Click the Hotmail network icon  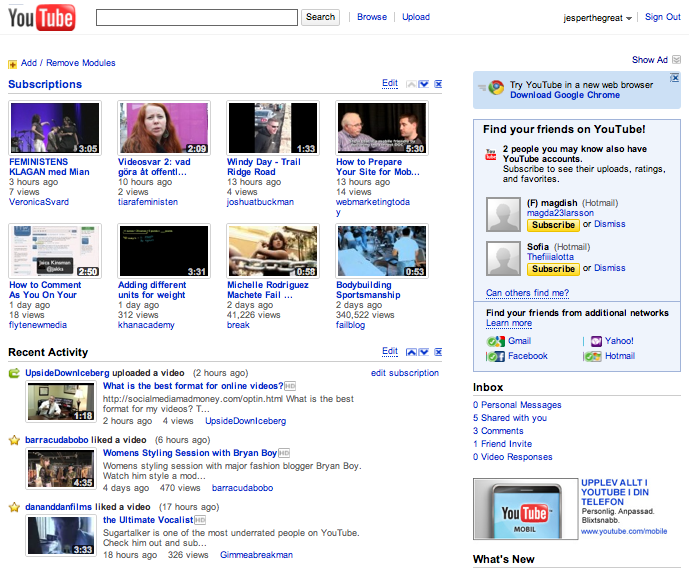tap(592, 356)
